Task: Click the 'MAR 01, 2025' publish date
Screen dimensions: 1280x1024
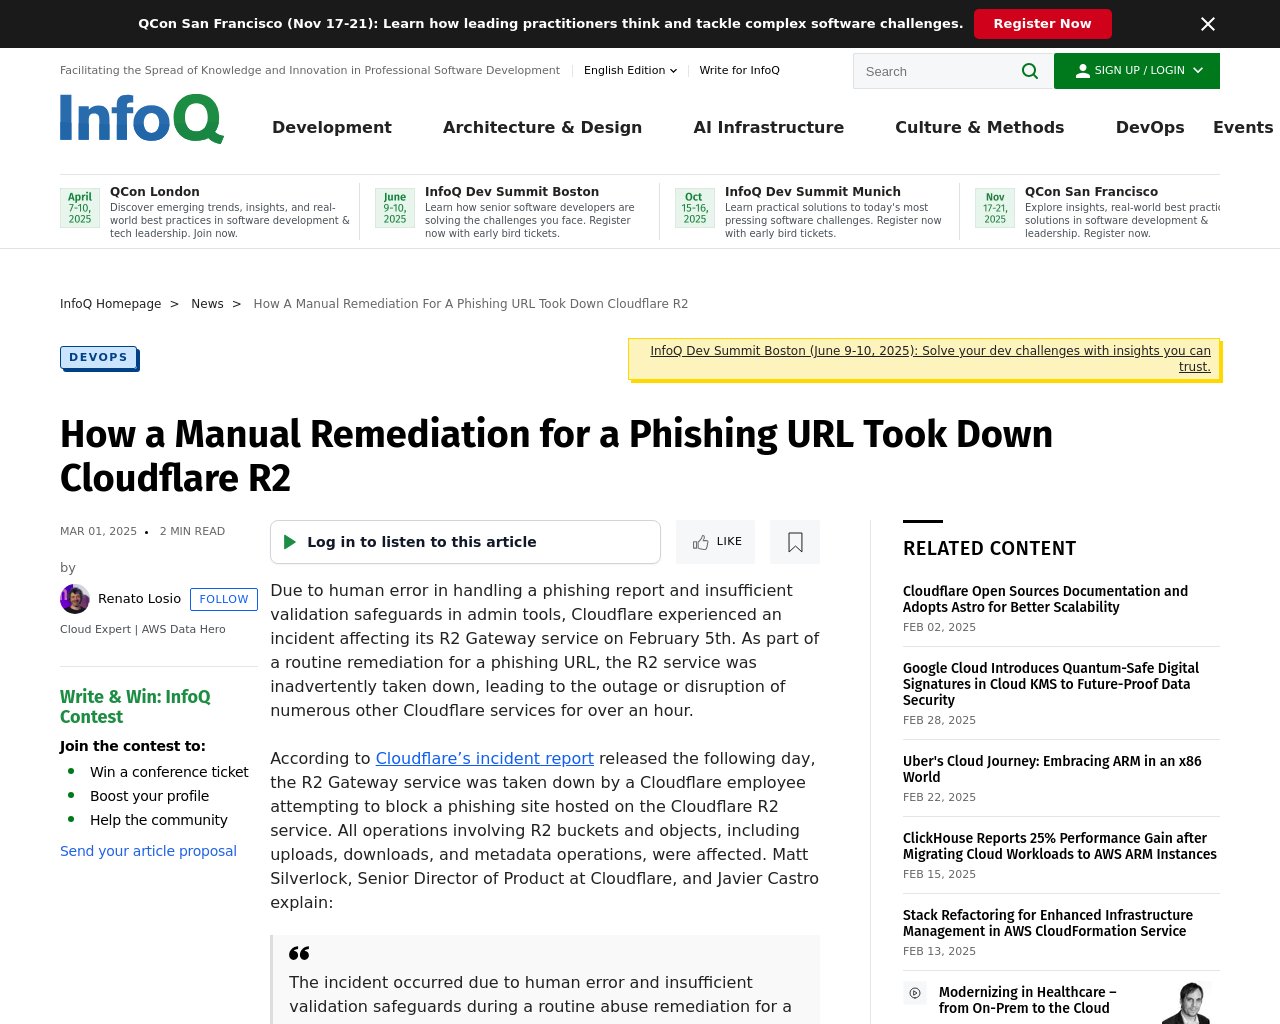Action: click(x=98, y=532)
